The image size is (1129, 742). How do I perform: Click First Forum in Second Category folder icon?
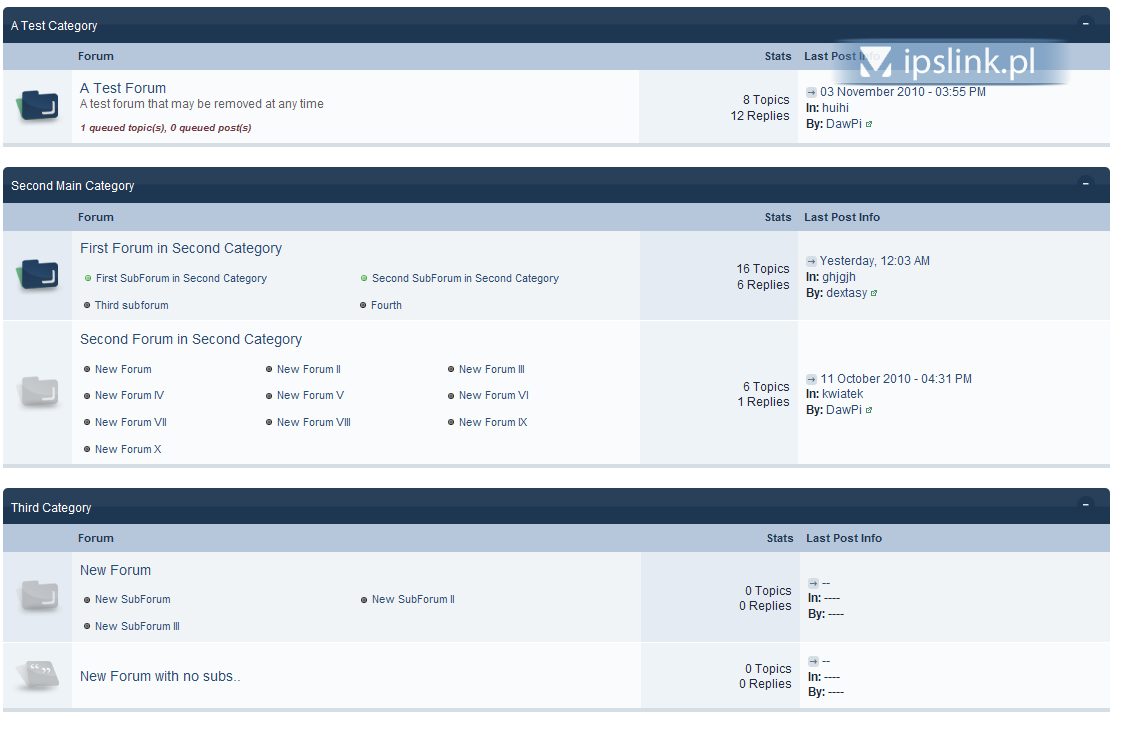pyautogui.click(x=38, y=275)
